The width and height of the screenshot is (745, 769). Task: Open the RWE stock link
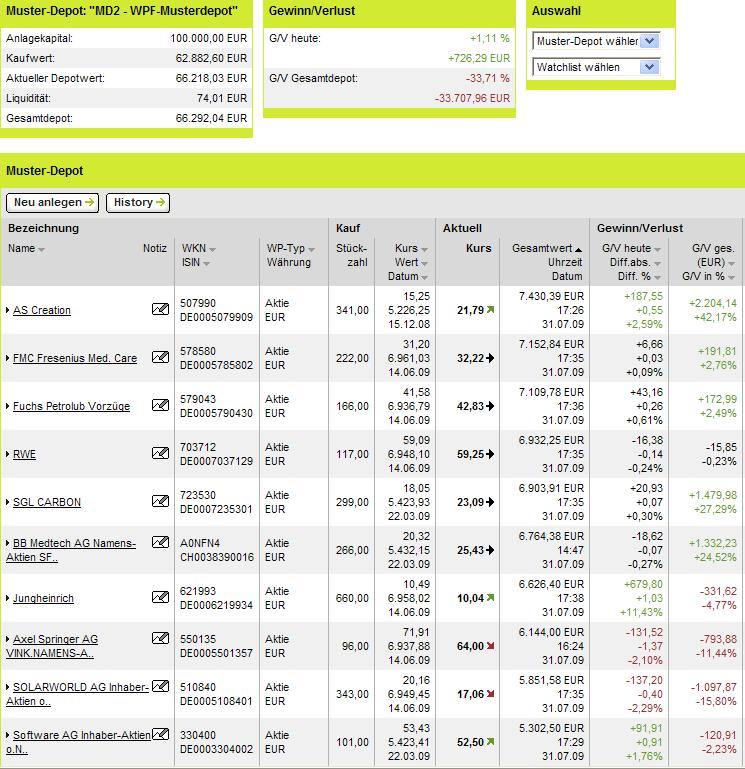[25, 454]
